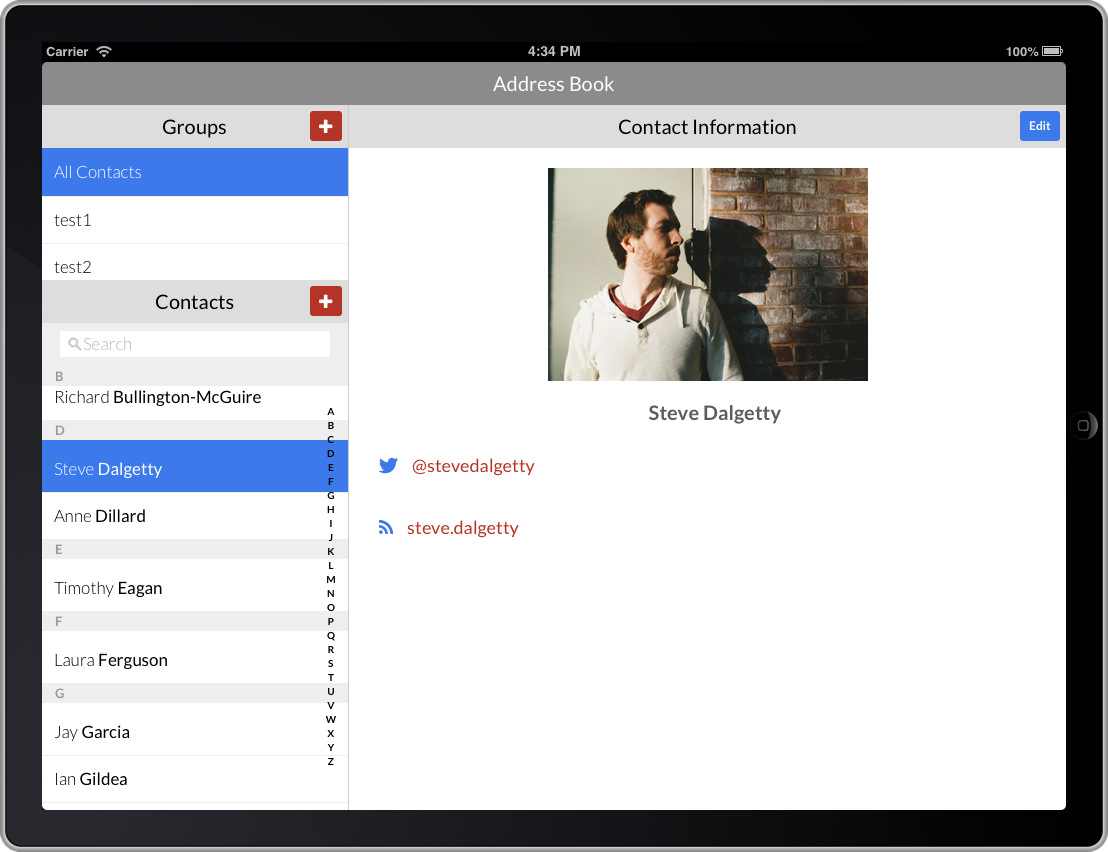Jump to letter T in index bar
The image size is (1108, 852).
click(331, 677)
